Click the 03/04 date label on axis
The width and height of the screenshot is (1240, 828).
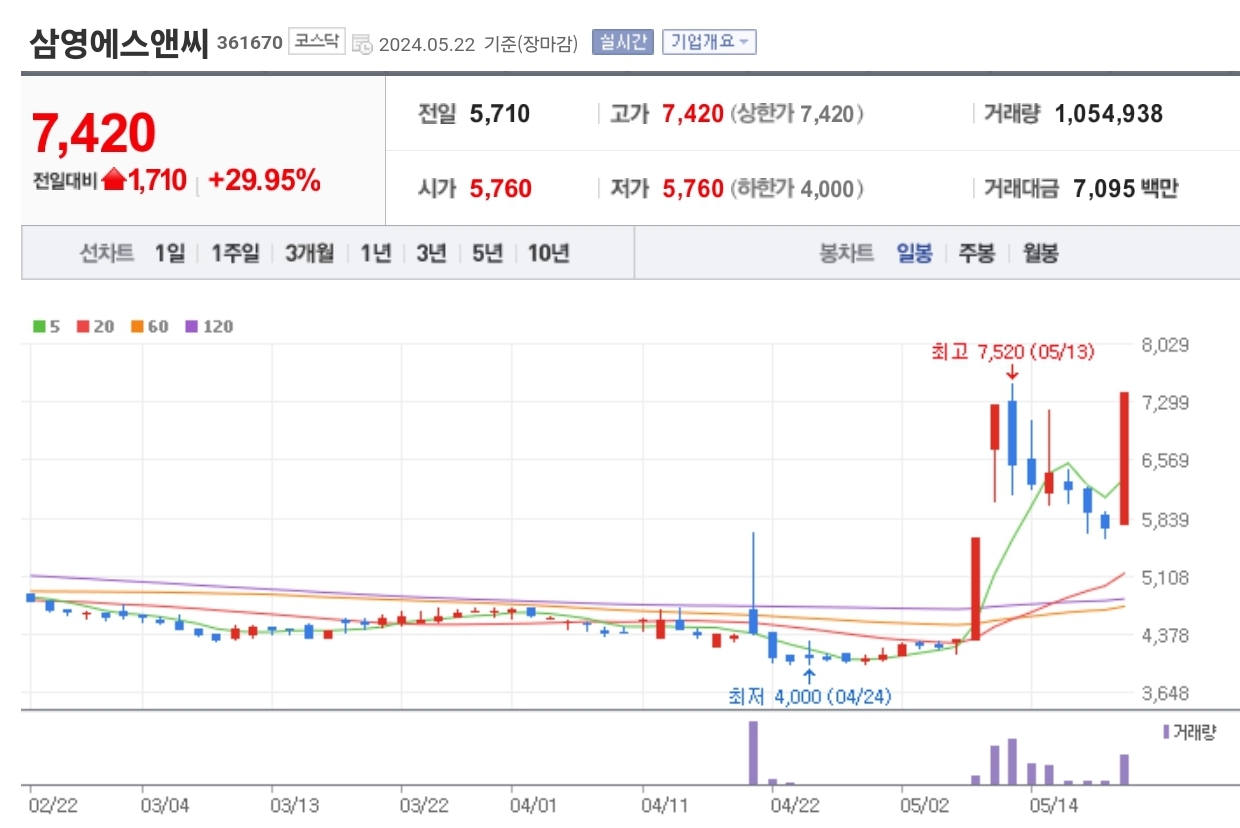[165, 804]
